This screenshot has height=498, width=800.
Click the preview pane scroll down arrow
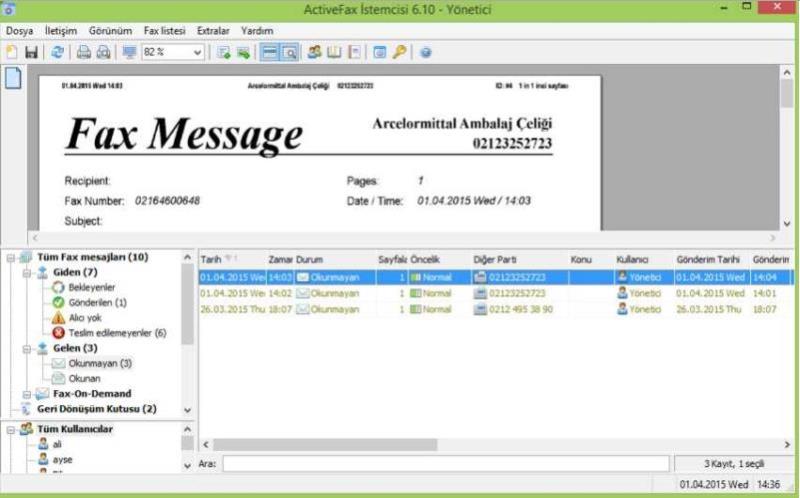coord(786,223)
